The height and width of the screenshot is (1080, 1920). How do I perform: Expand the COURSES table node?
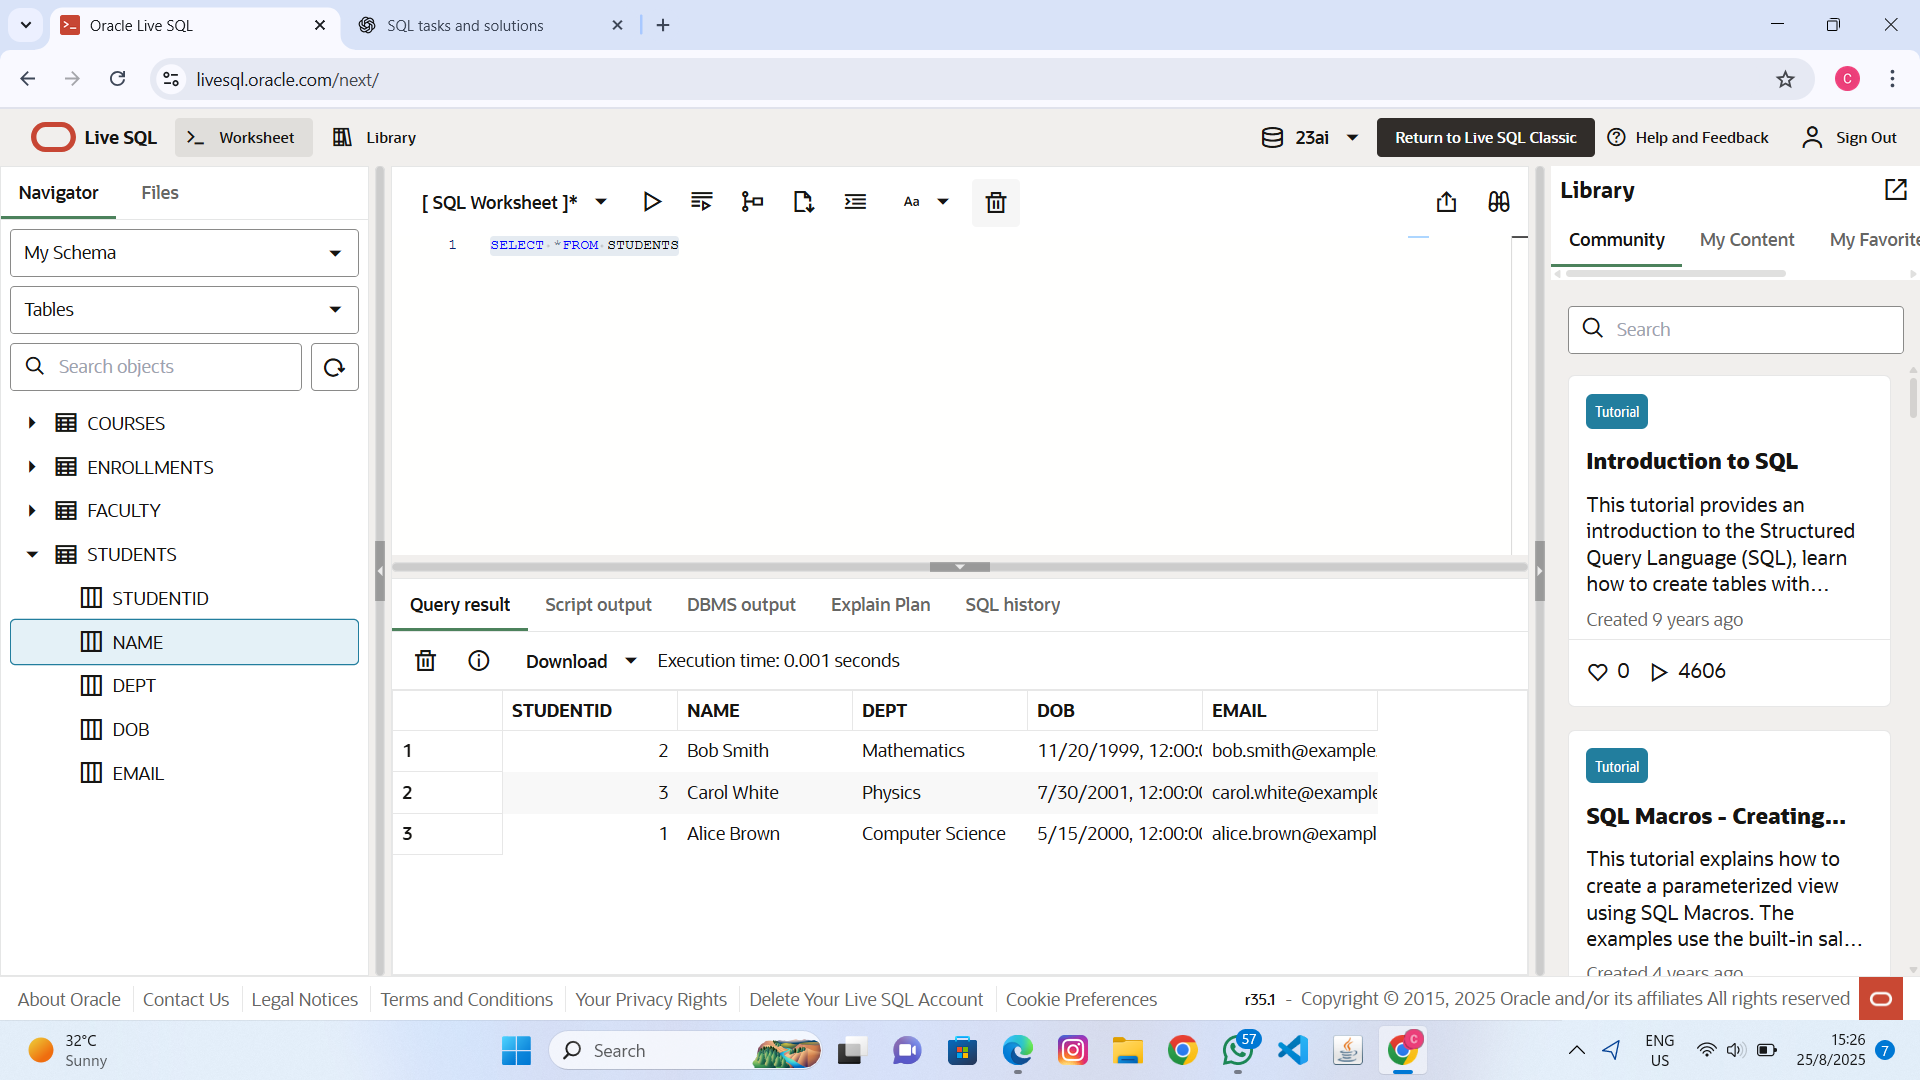32,423
